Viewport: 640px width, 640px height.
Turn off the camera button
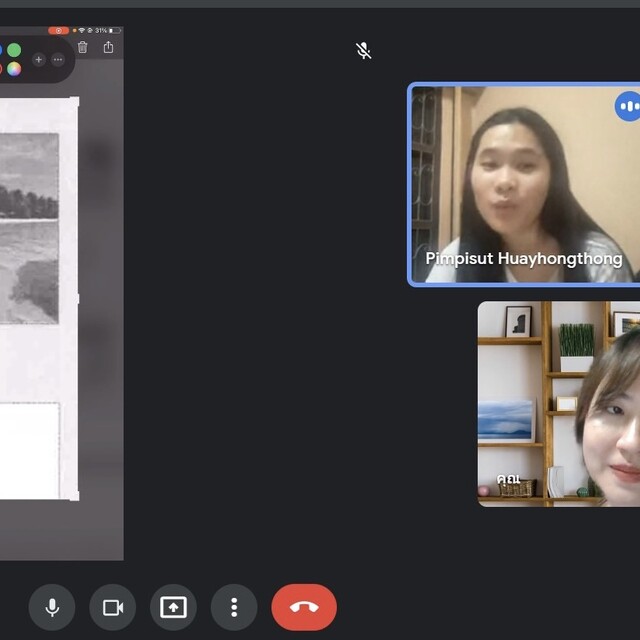point(112,607)
